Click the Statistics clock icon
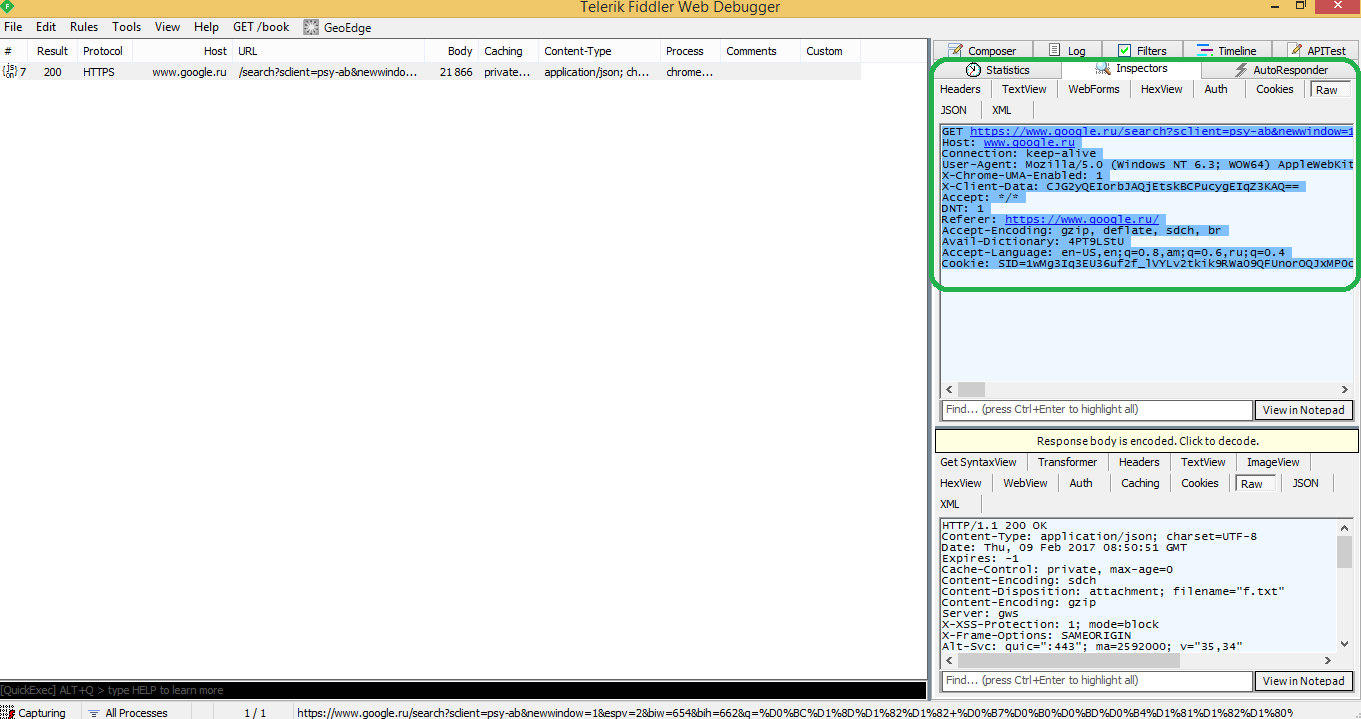1361x719 pixels. (973, 70)
